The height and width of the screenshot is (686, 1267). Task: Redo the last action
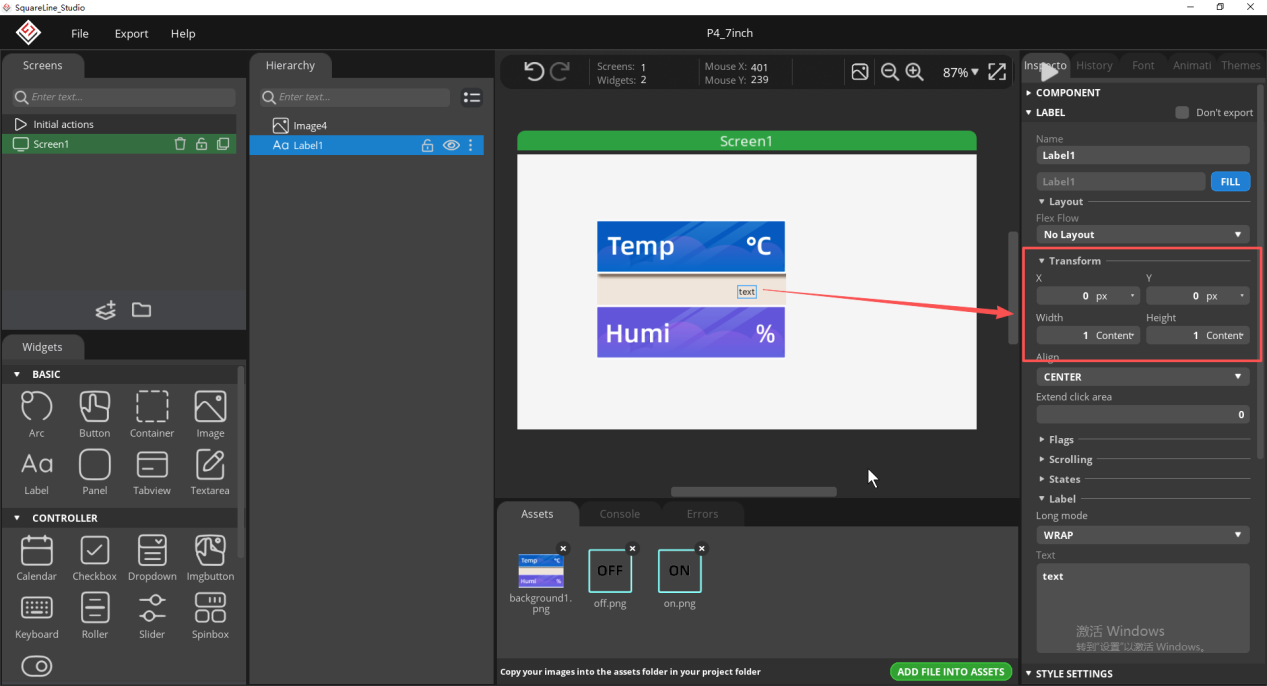tap(560, 72)
